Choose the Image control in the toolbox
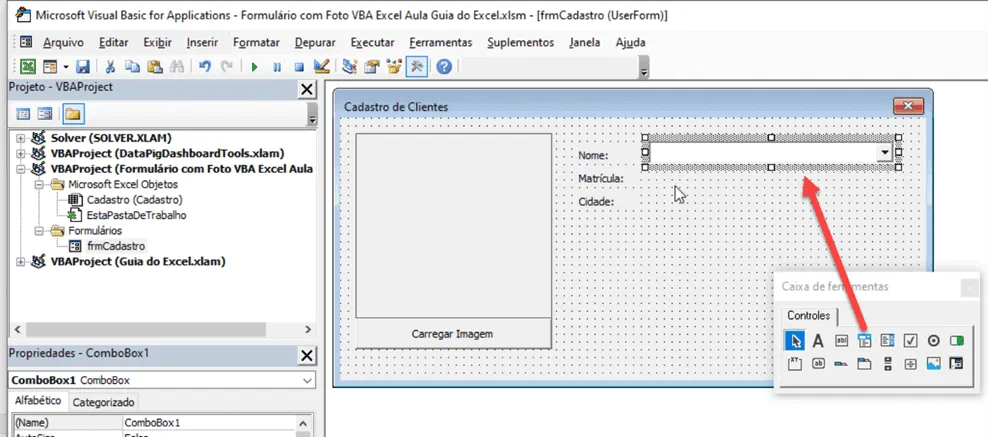This screenshot has height=437, width=989. click(x=933, y=363)
